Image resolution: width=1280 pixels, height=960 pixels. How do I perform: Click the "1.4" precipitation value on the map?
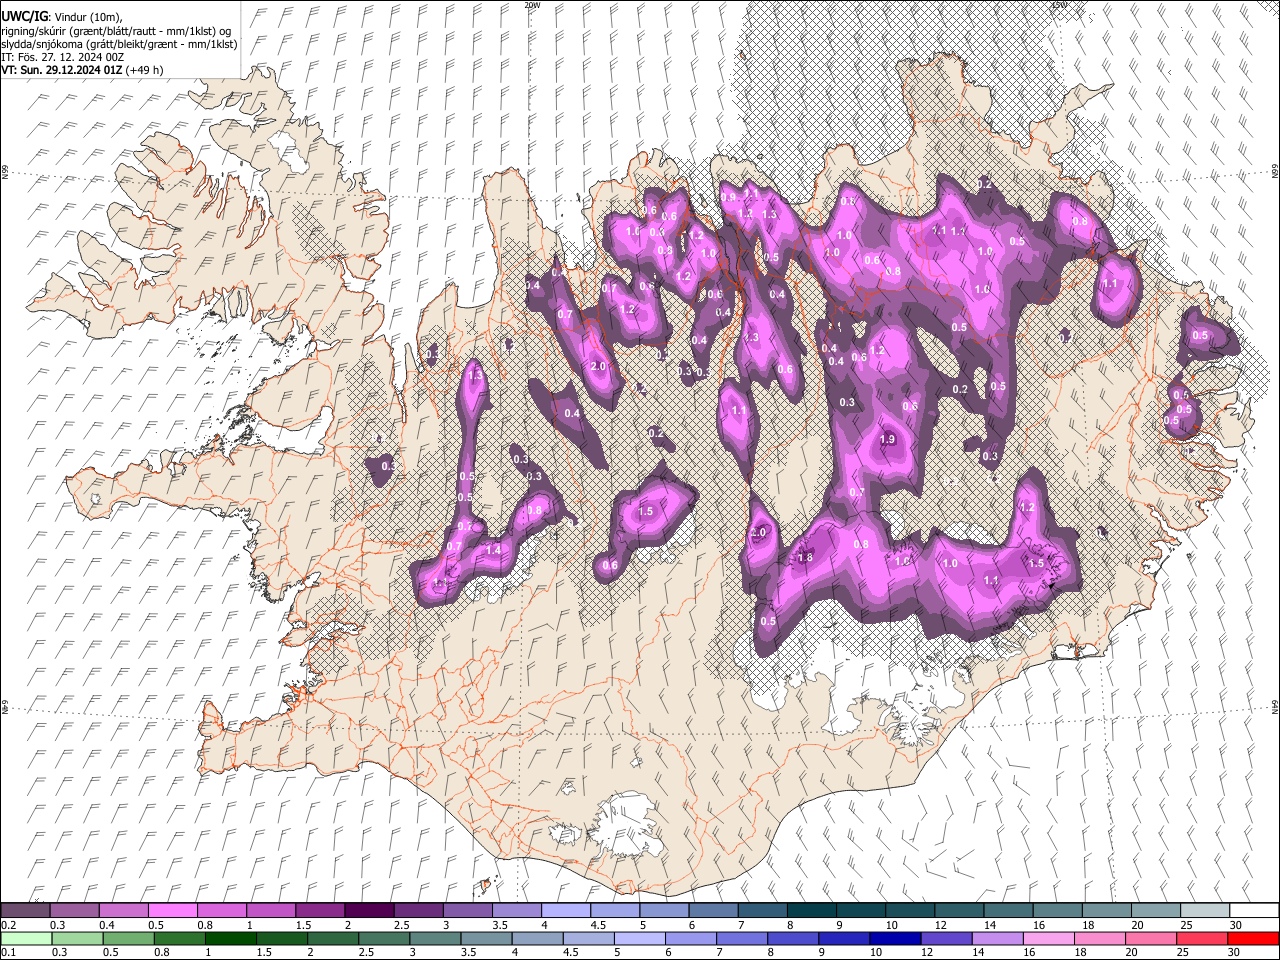tap(493, 550)
